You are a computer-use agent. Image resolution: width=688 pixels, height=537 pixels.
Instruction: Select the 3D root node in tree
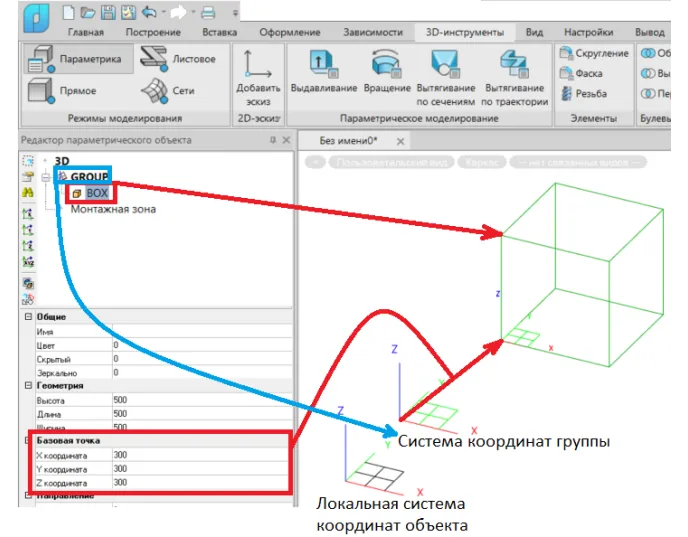point(62,161)
